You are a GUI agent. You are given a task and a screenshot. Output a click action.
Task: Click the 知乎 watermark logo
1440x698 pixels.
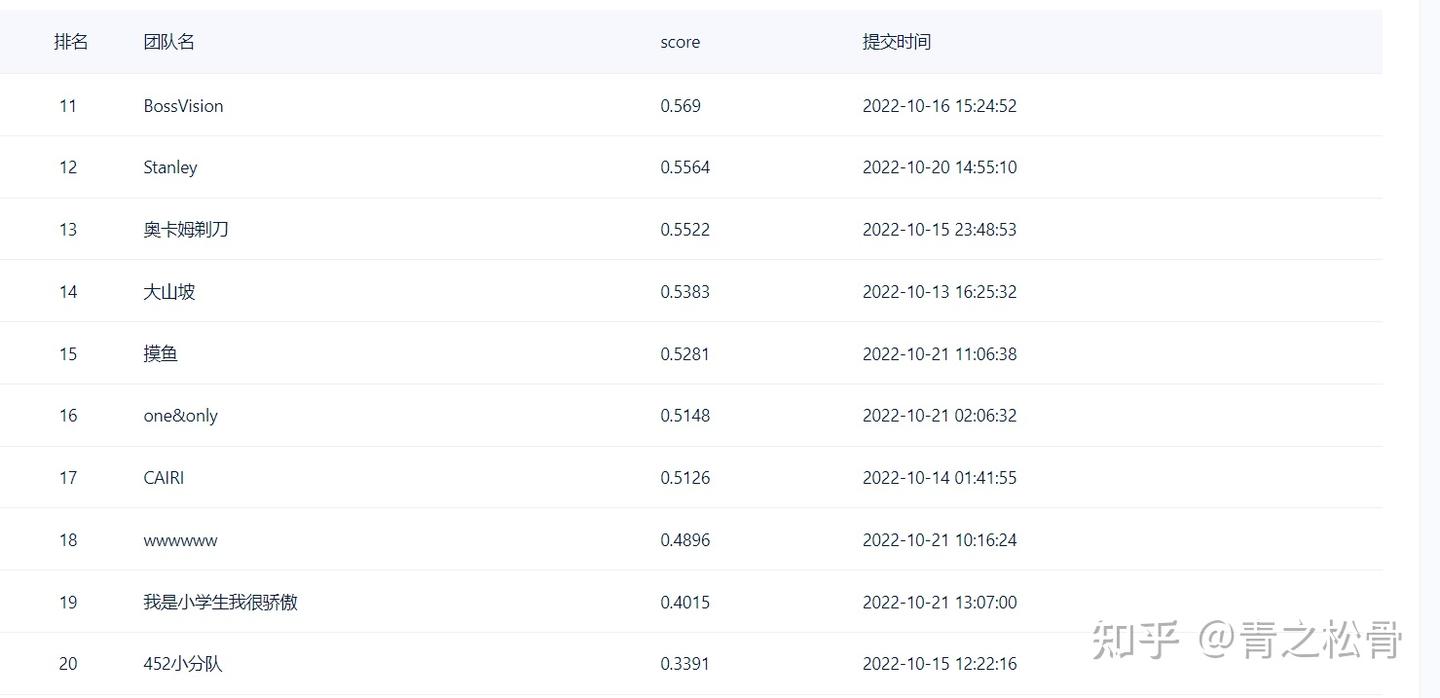[x=1136, y=640]
